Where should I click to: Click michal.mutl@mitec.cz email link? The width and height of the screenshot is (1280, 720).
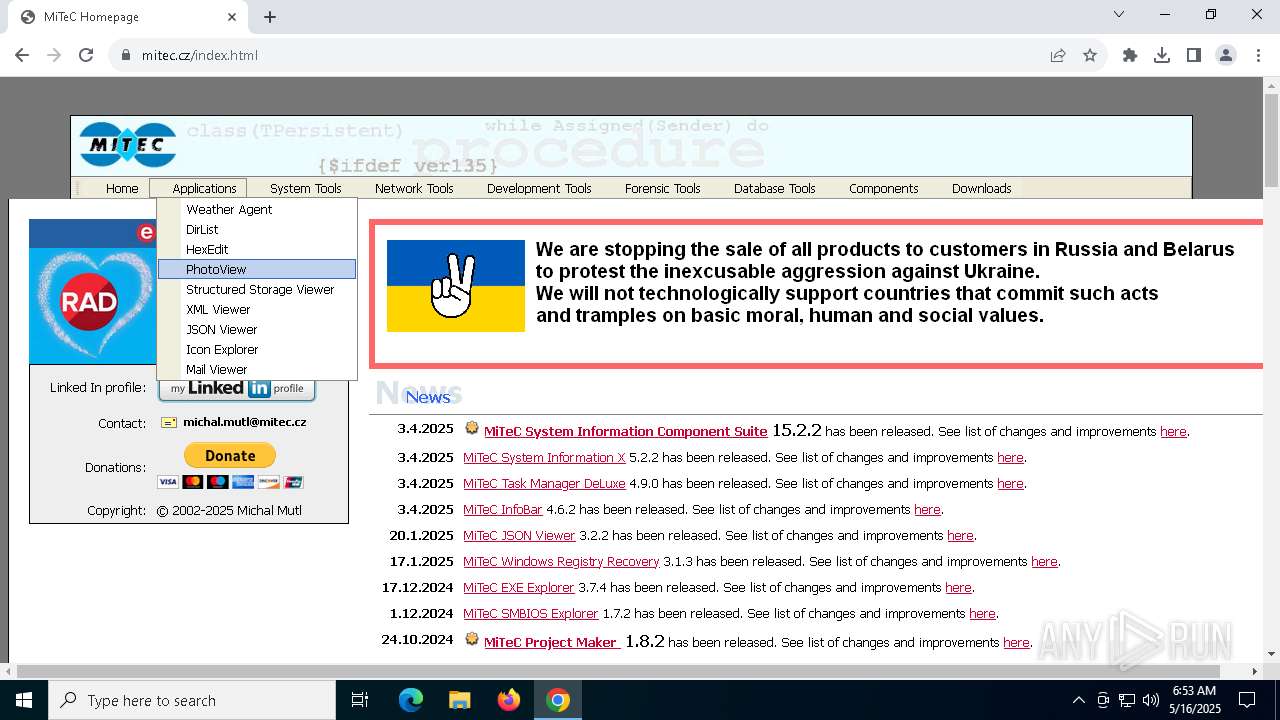pos(244,422)
